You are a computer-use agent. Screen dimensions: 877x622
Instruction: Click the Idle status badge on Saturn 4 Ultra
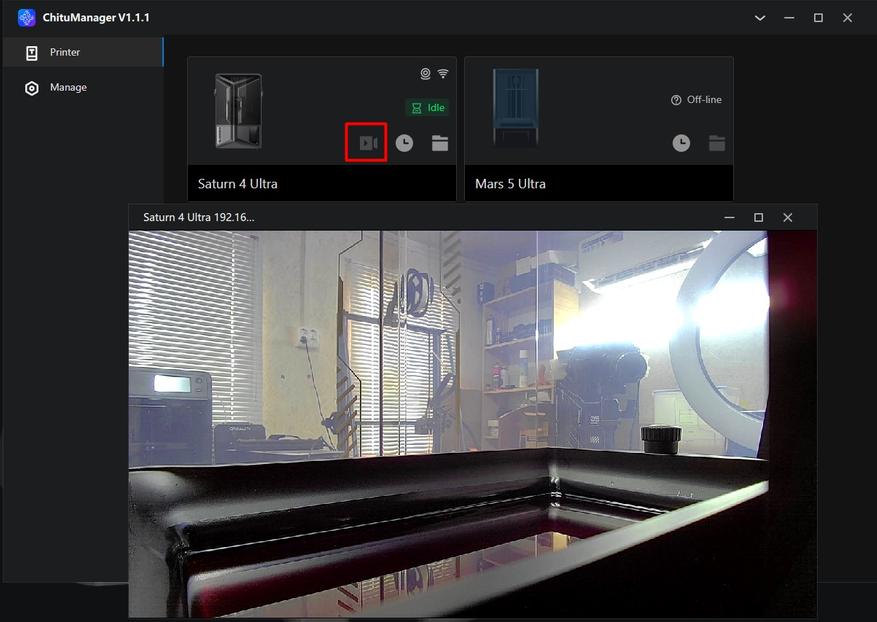pyautogui.click(x=428, y=108)
